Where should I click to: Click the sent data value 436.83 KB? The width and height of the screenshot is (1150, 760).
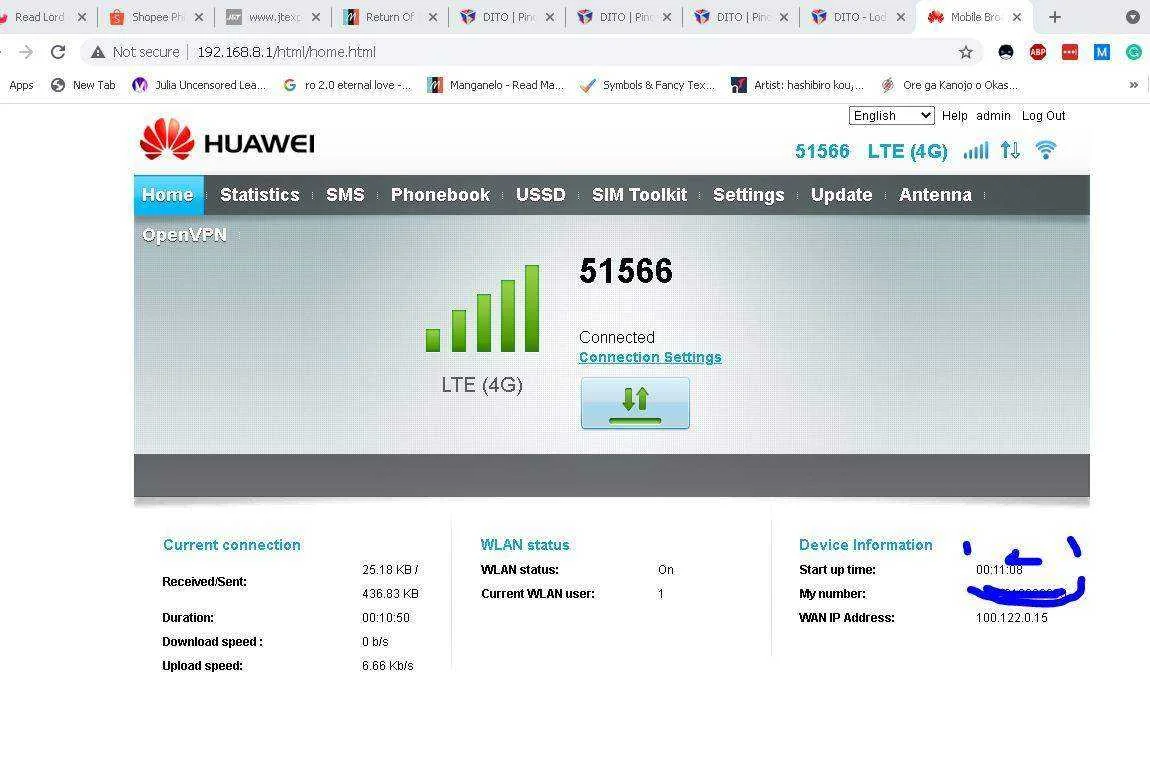coord(390,593)
